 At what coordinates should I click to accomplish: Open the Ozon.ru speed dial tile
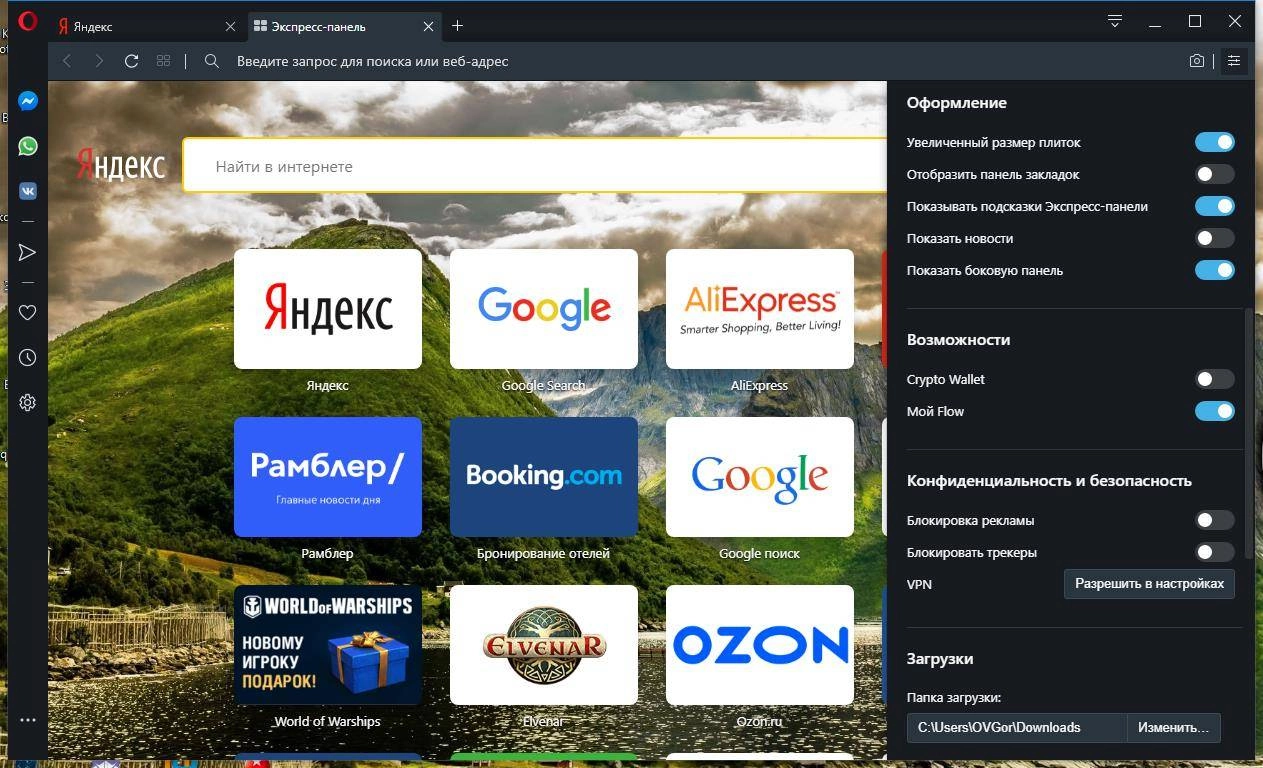click(x=760, y=645)
